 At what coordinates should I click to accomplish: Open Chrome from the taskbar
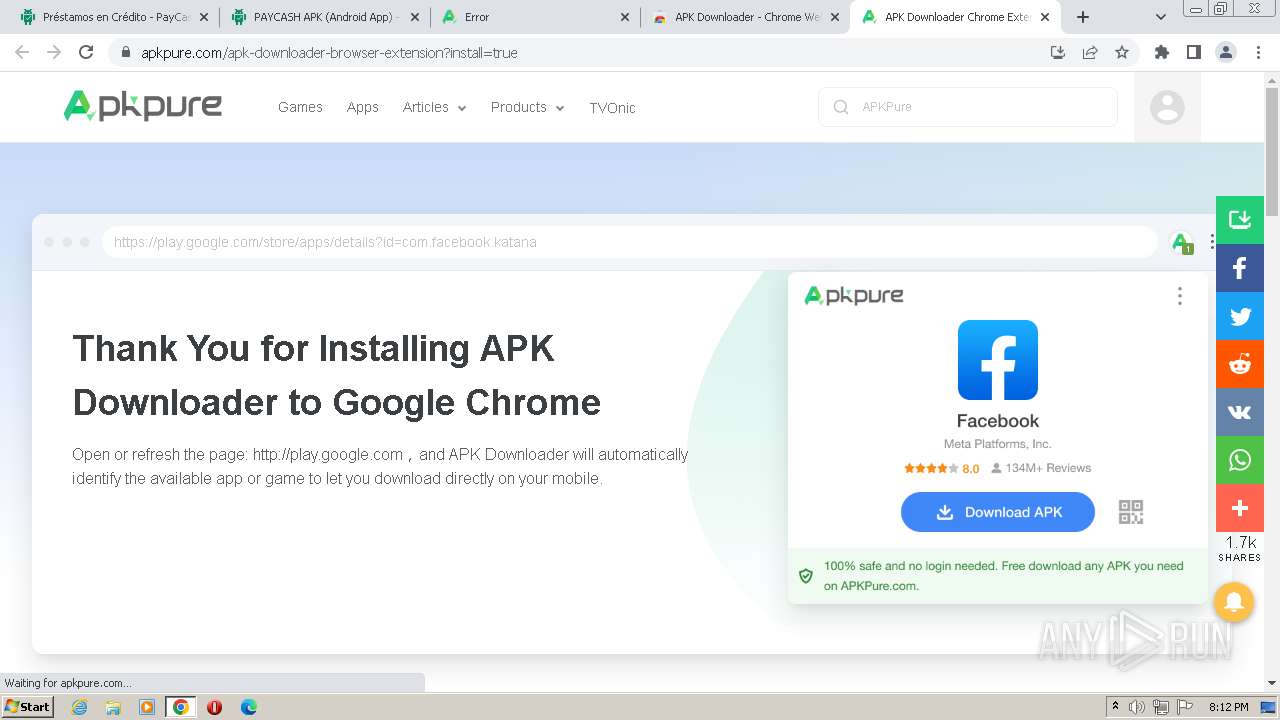180,707
